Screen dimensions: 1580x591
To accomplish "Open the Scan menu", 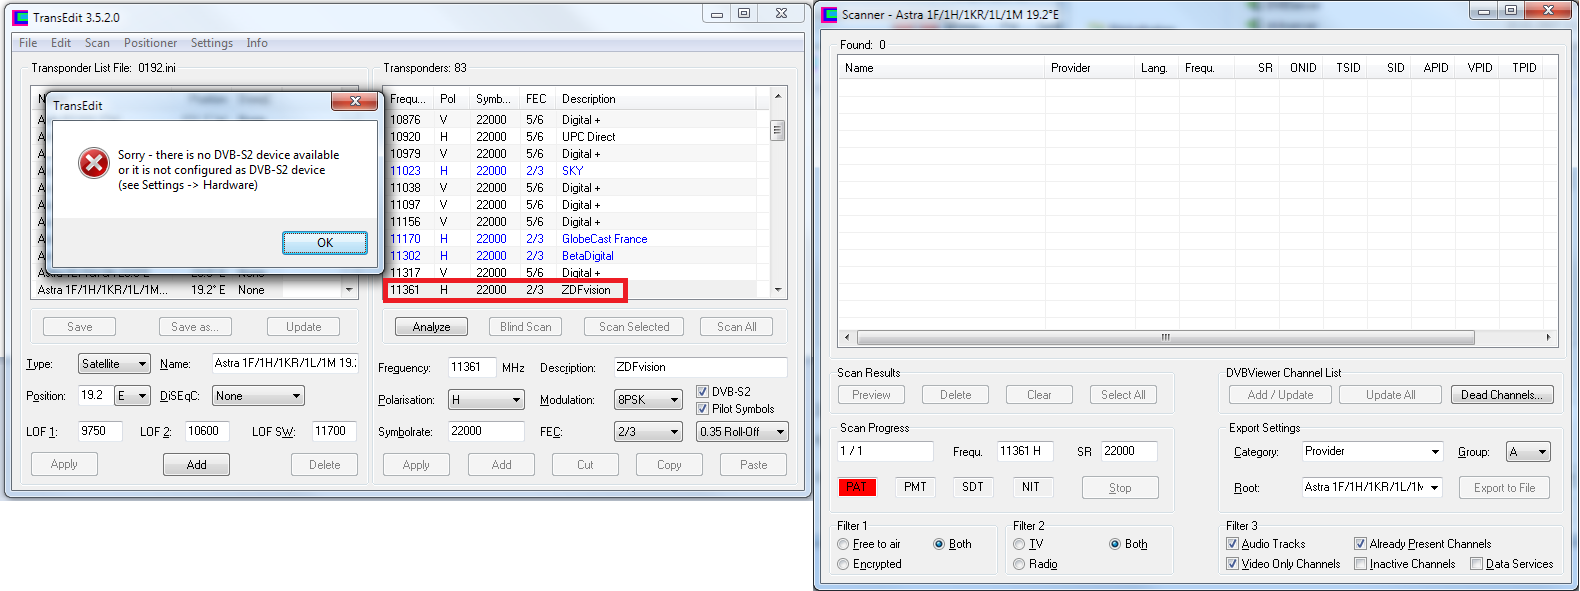I will coord(97,43).
